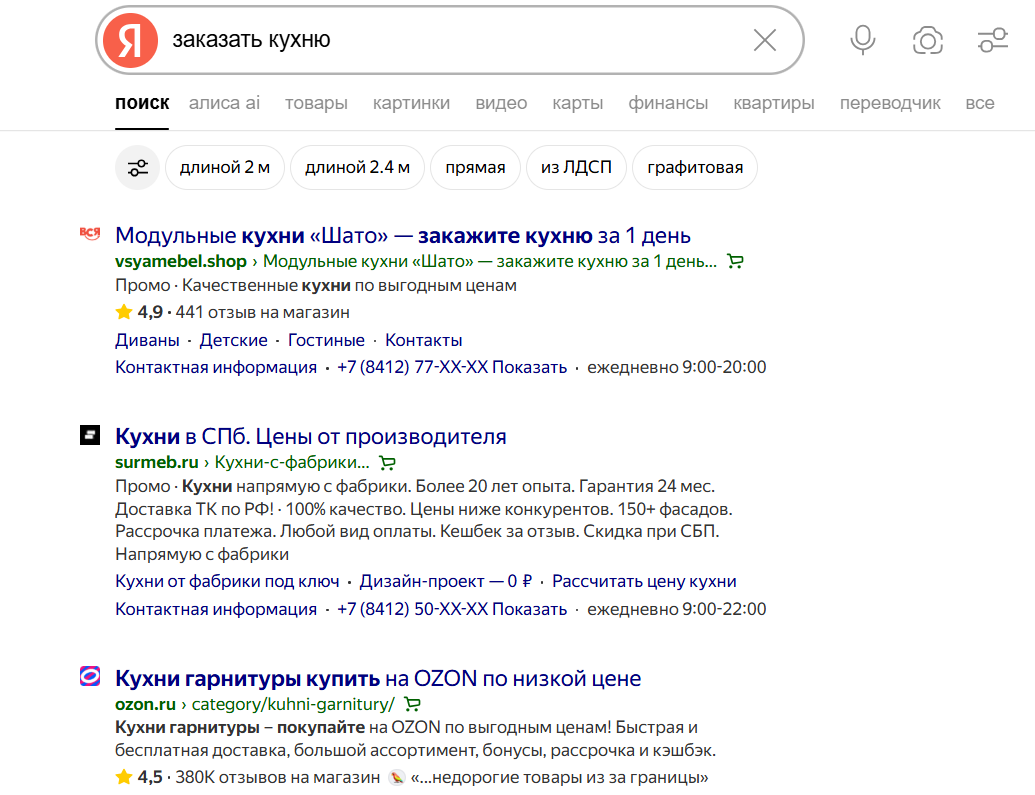Click "Качественные кухни по выгодным ценам" snippet
The image size is (1035, 795).
point(349,286)
